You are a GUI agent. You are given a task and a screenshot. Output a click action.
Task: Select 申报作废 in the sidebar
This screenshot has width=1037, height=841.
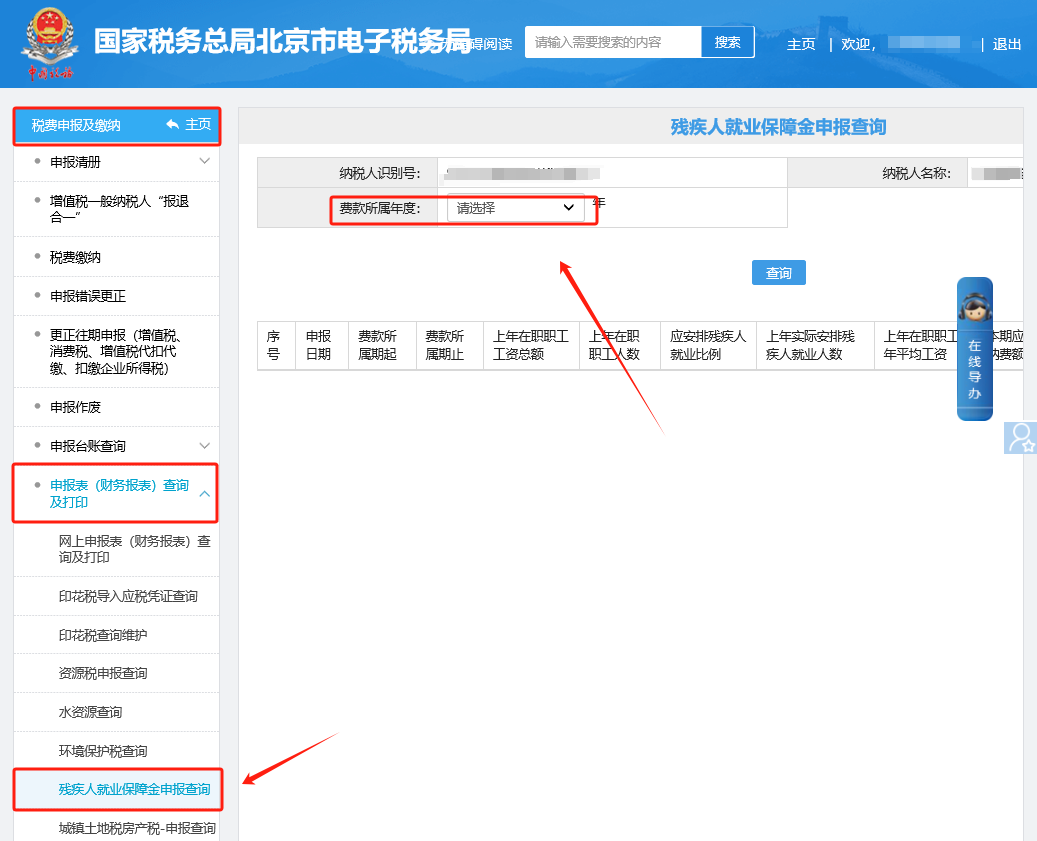[75, 407]
